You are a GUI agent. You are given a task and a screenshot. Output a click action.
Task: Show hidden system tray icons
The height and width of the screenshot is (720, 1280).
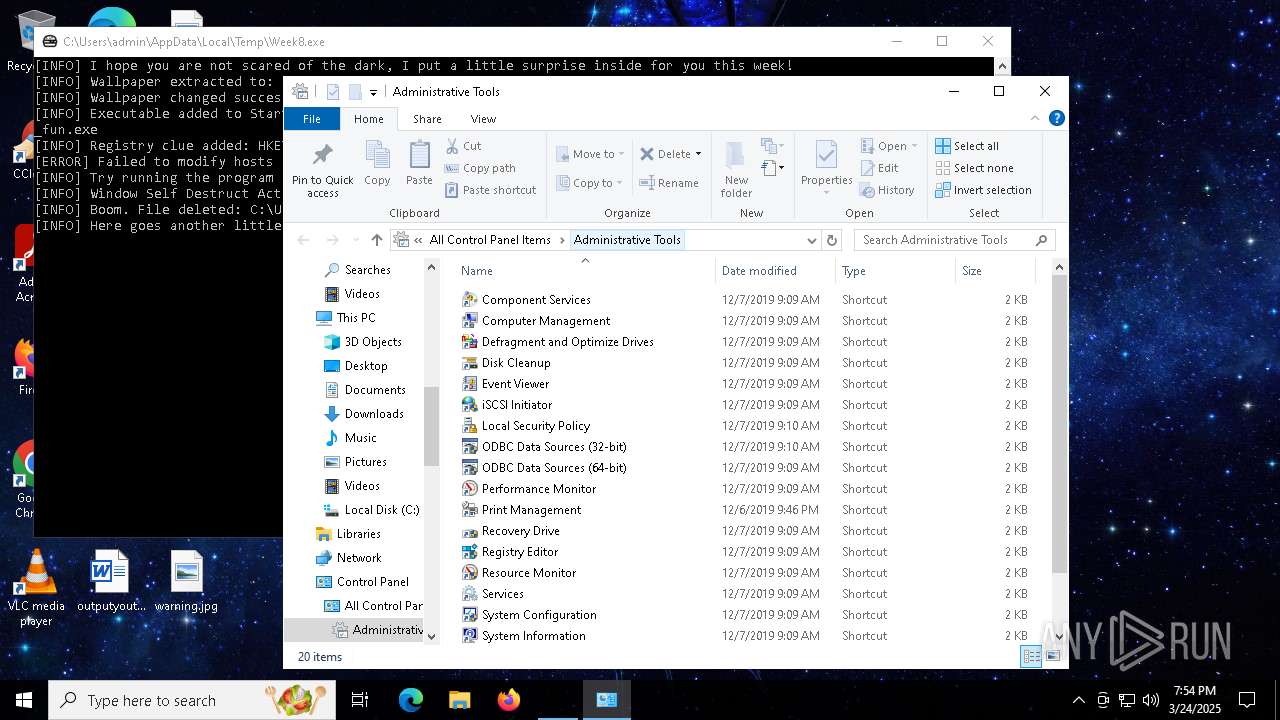[x=1078, y=700]
